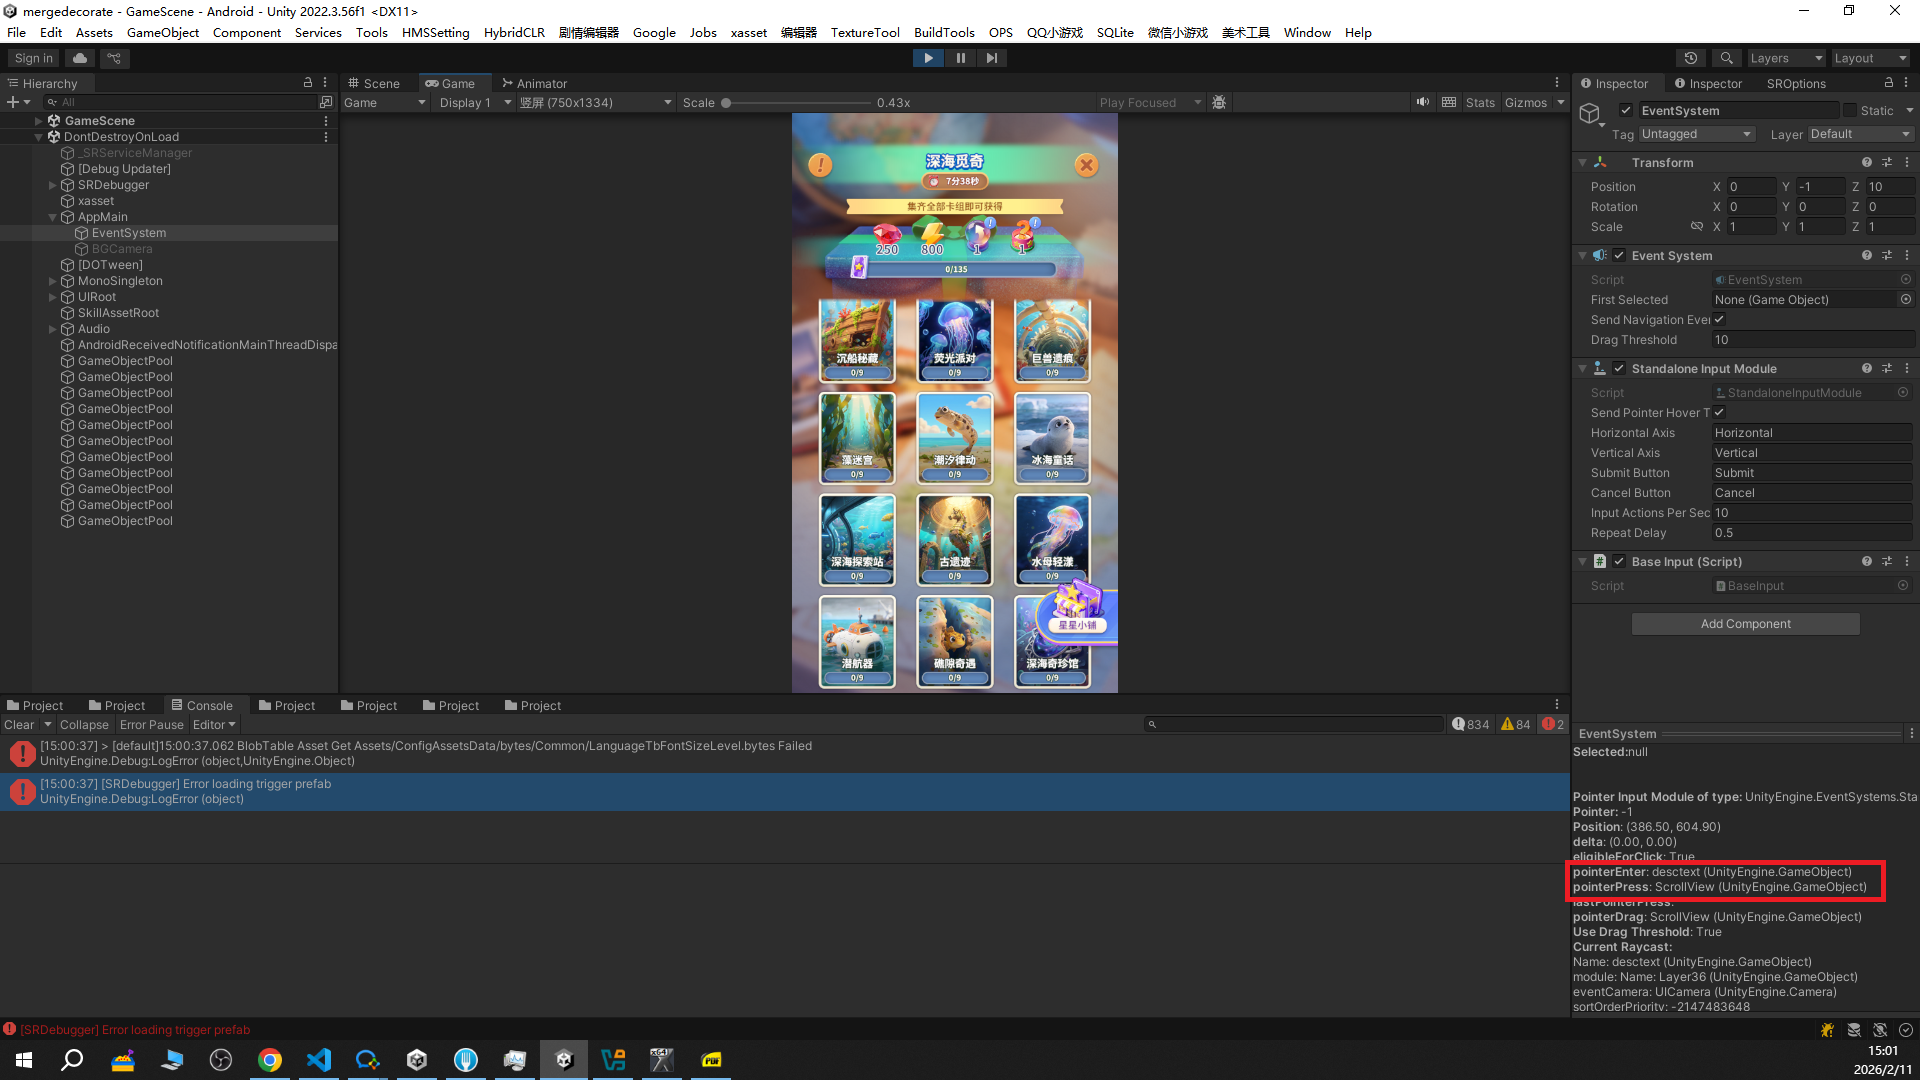Click the console Clear button

tap(19, 725)
